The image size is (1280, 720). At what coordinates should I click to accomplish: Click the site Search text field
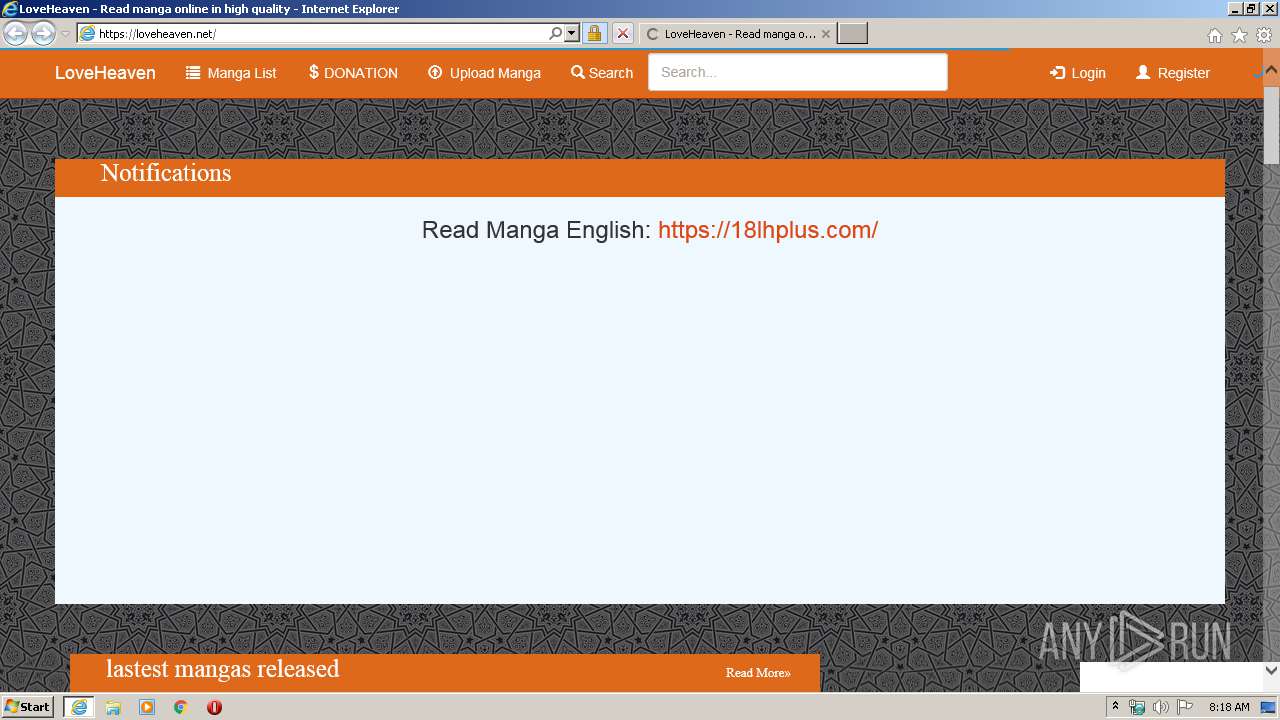click(797, 72)
